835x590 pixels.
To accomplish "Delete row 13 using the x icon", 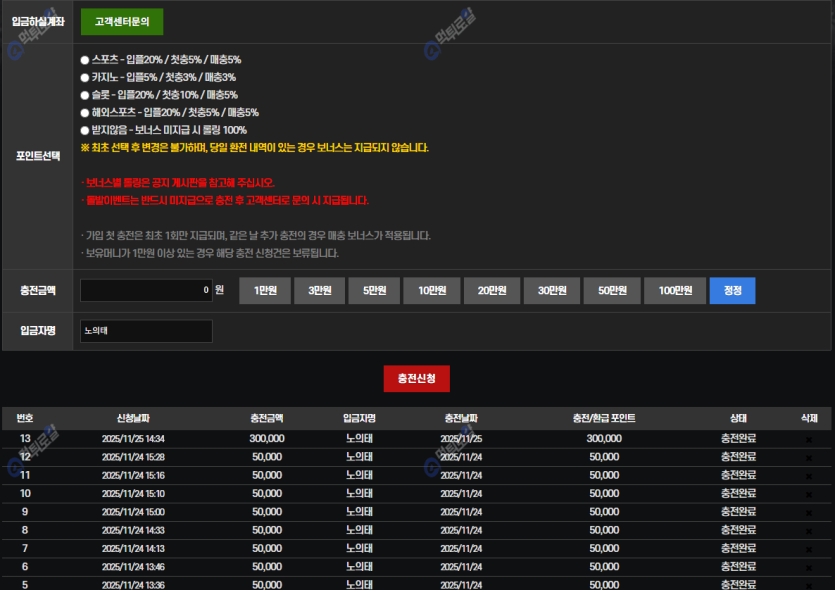I will pyautogui.click(x=809, y=439).
